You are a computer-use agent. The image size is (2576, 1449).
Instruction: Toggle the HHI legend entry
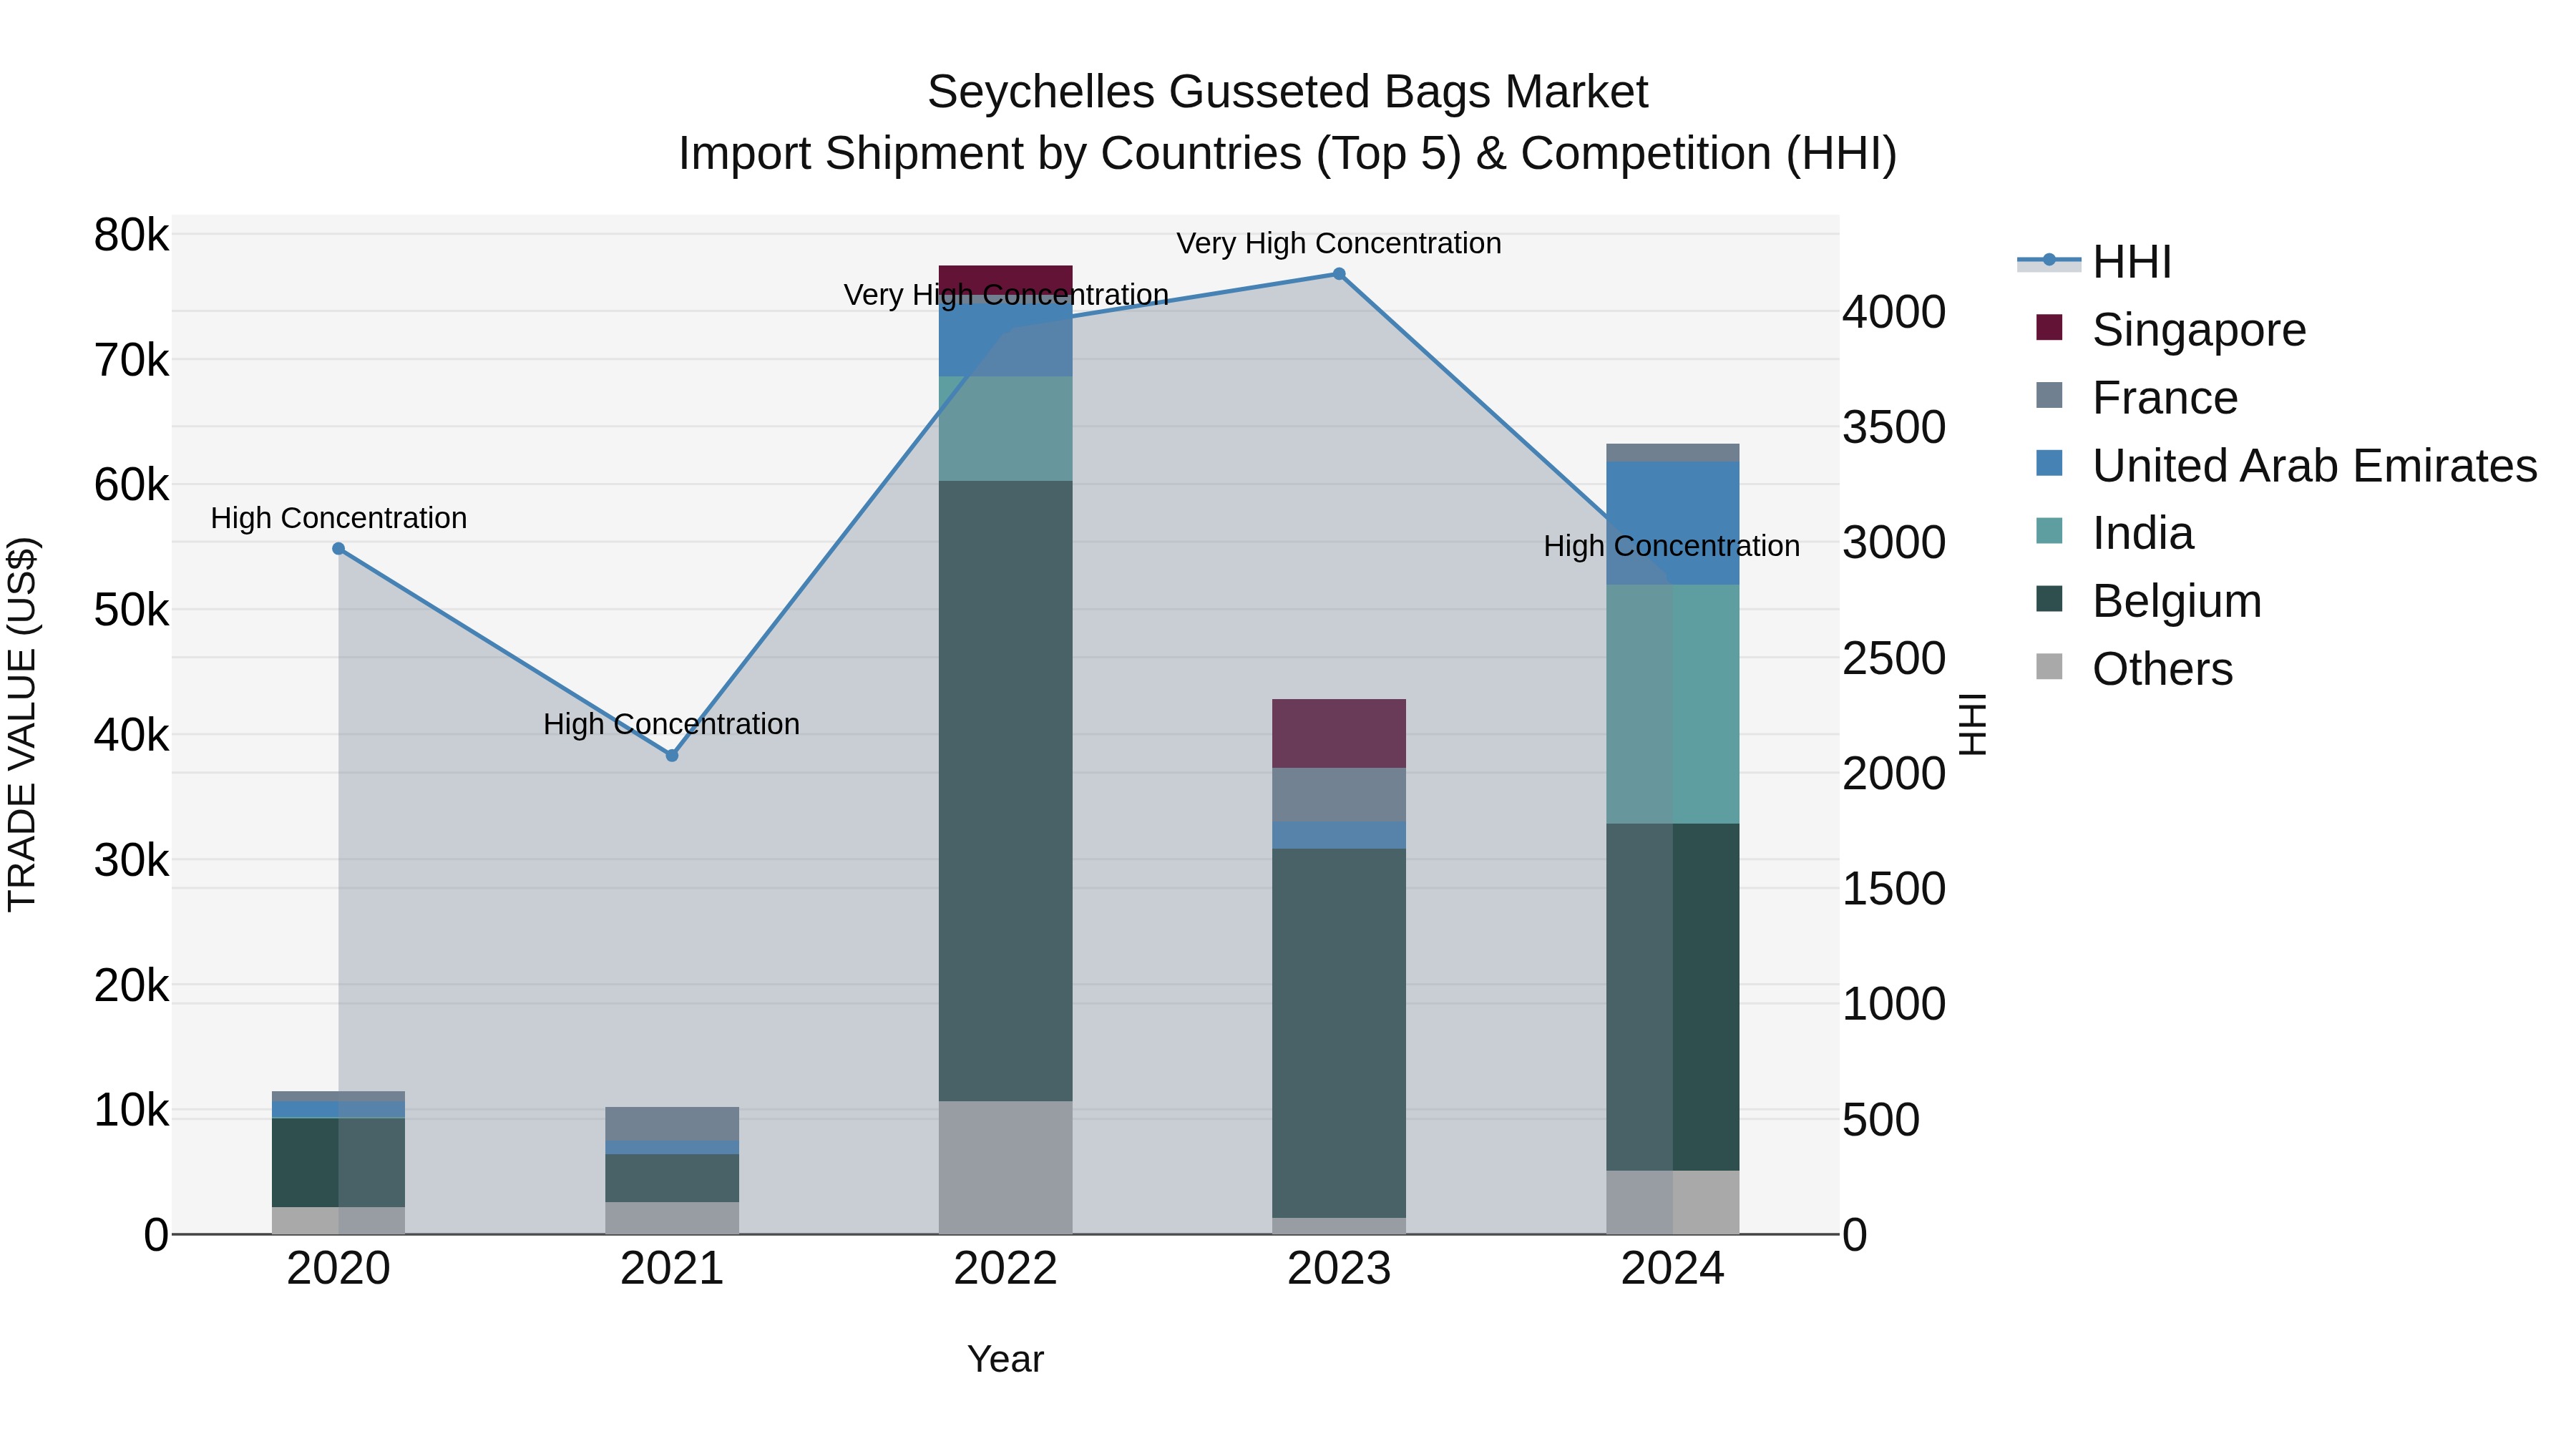click(x=2094, y=262)
